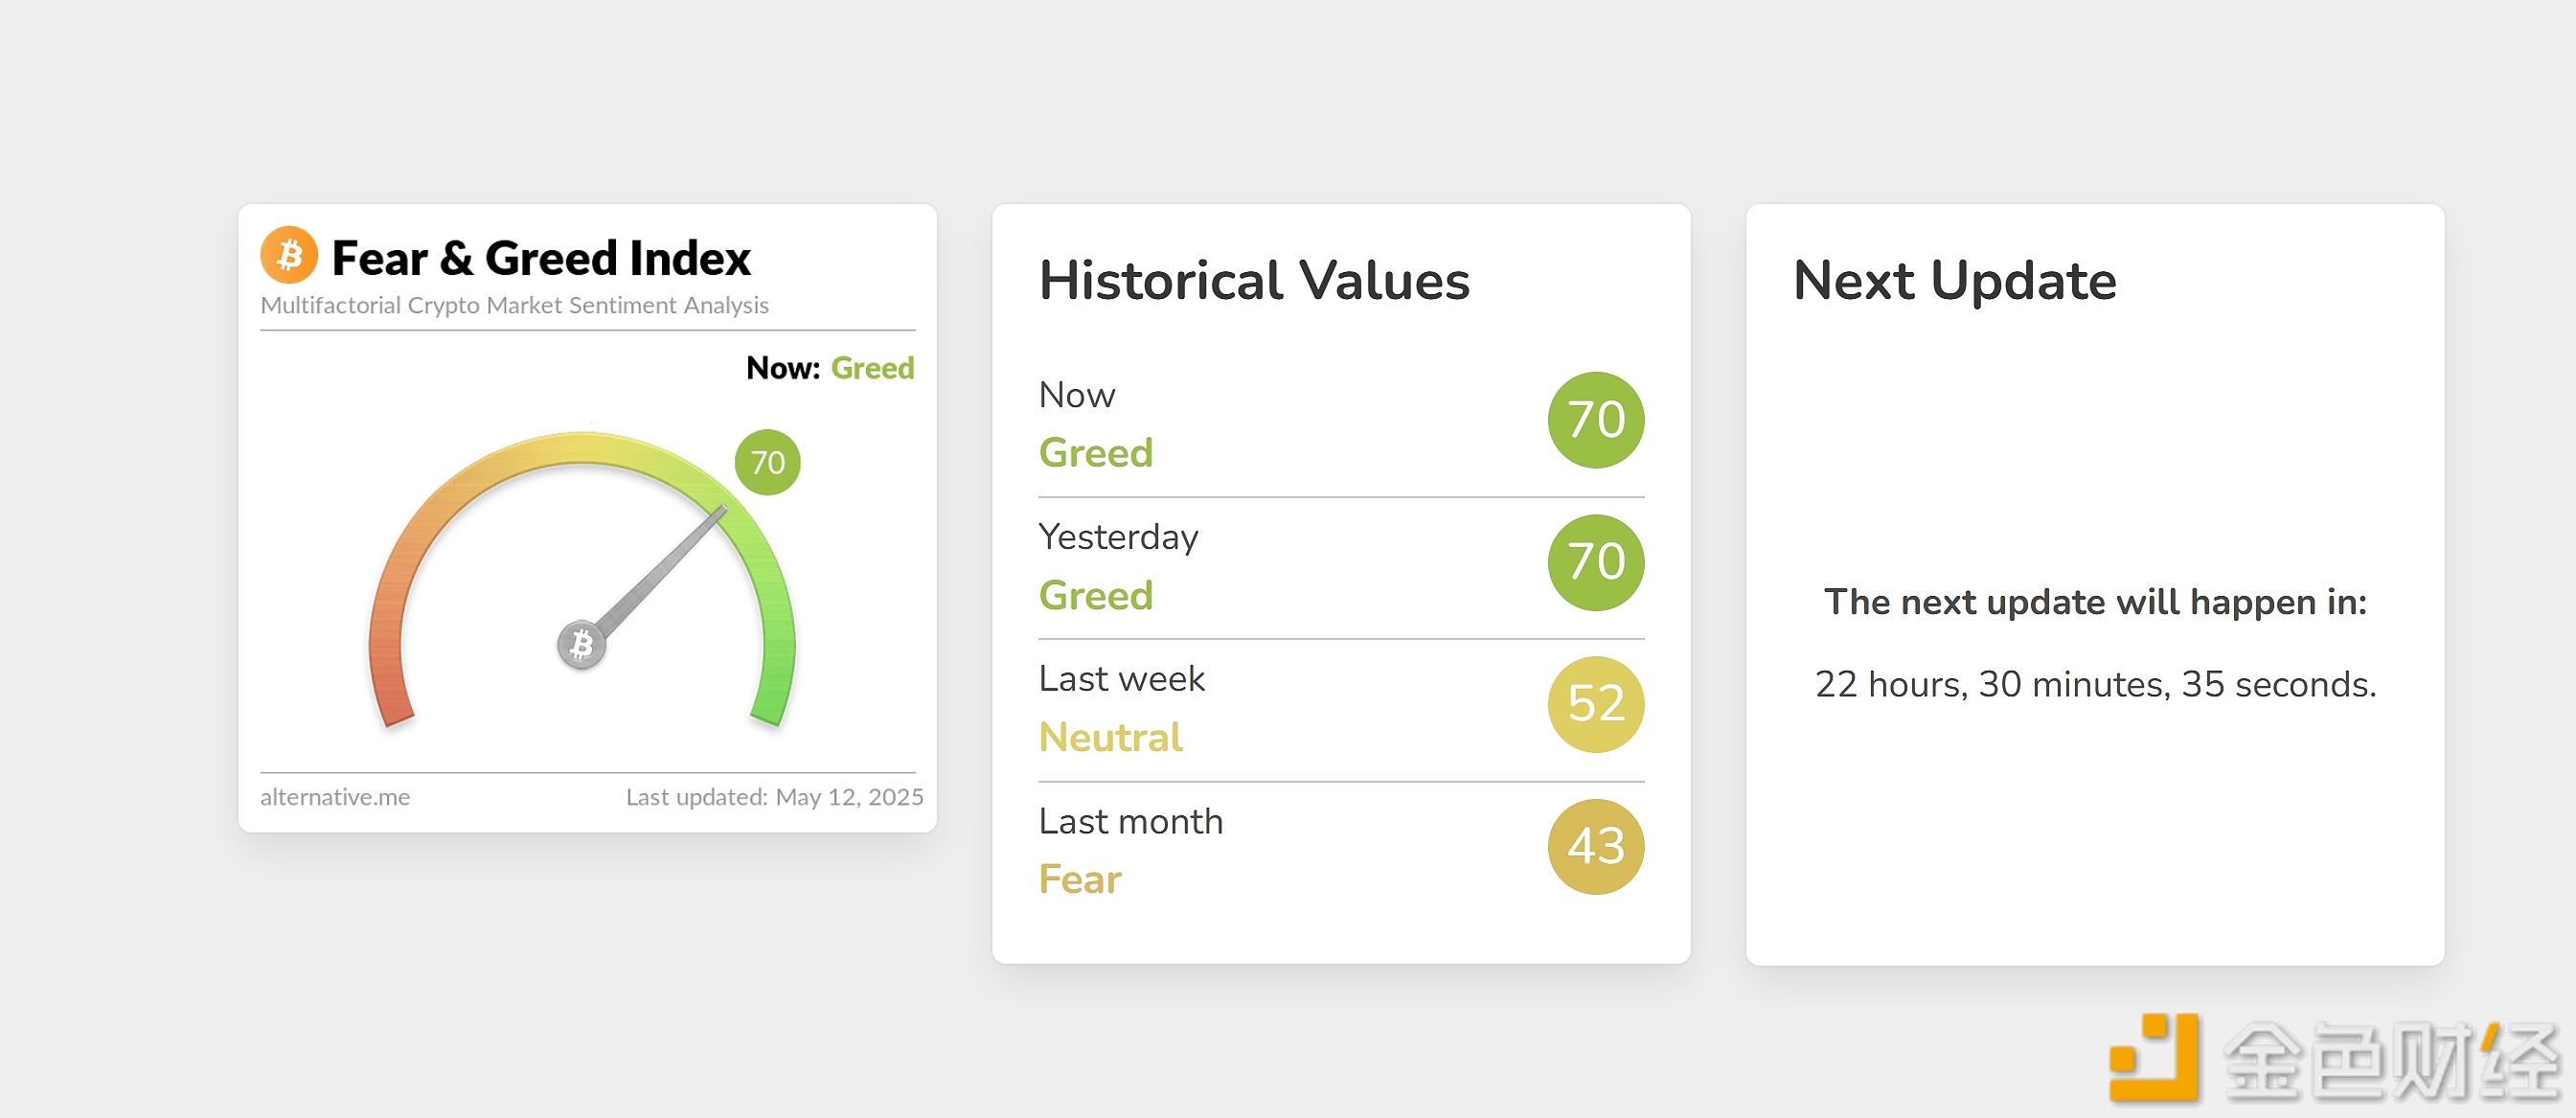Screen dimensions: 2576x1118
Task: Click the Yesterday value 70 circle
Action: coord(1595,562)
